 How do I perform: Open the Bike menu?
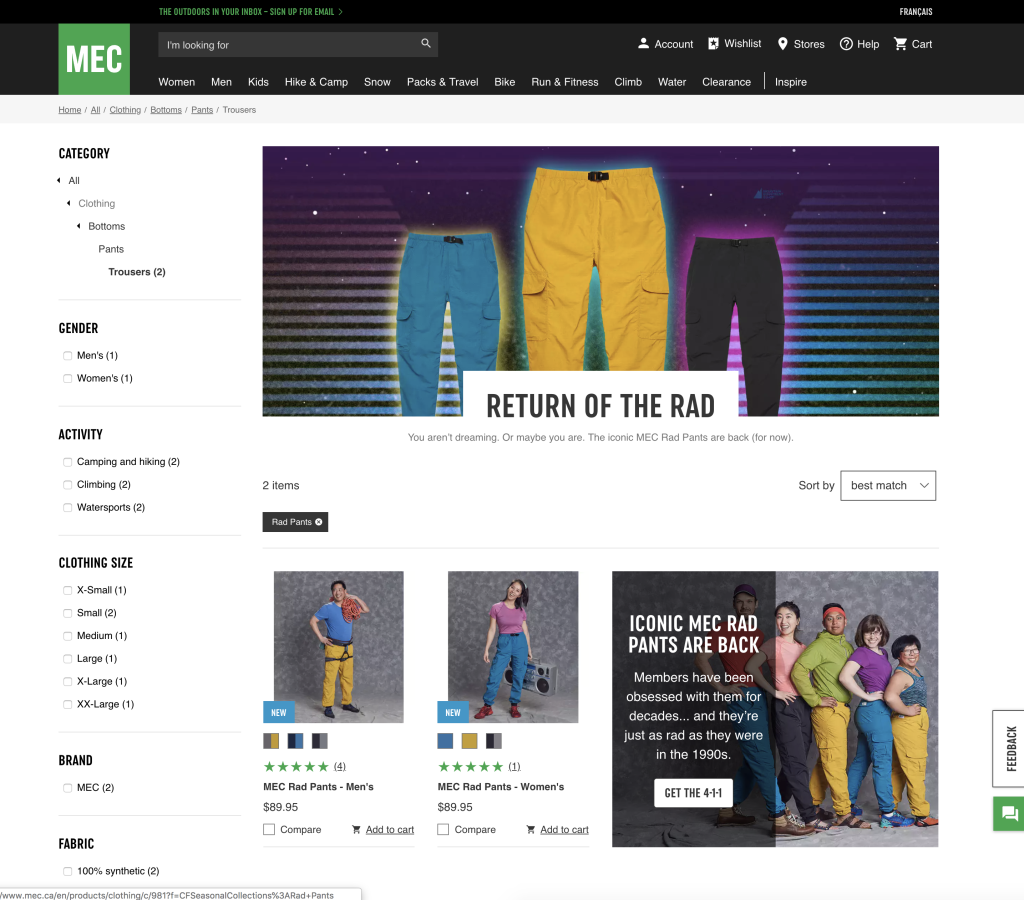click(x=505, y=82)
